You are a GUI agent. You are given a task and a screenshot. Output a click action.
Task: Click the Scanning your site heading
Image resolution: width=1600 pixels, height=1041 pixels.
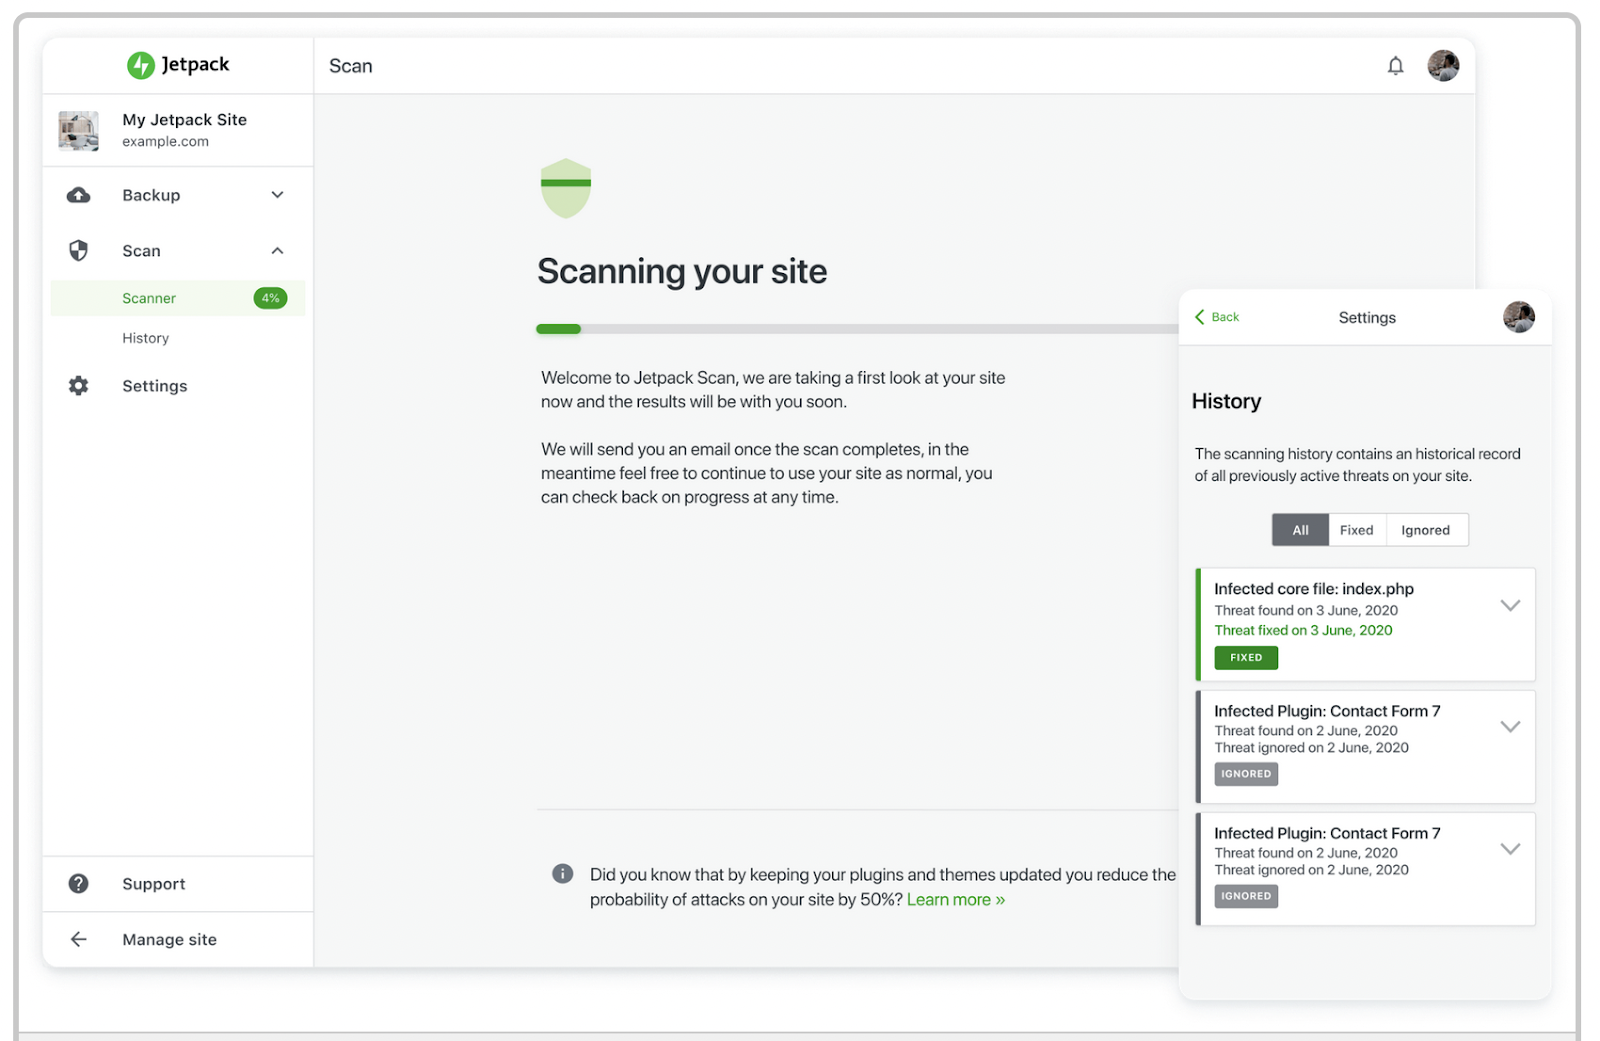pyautogui.click(x=682, y=272)
